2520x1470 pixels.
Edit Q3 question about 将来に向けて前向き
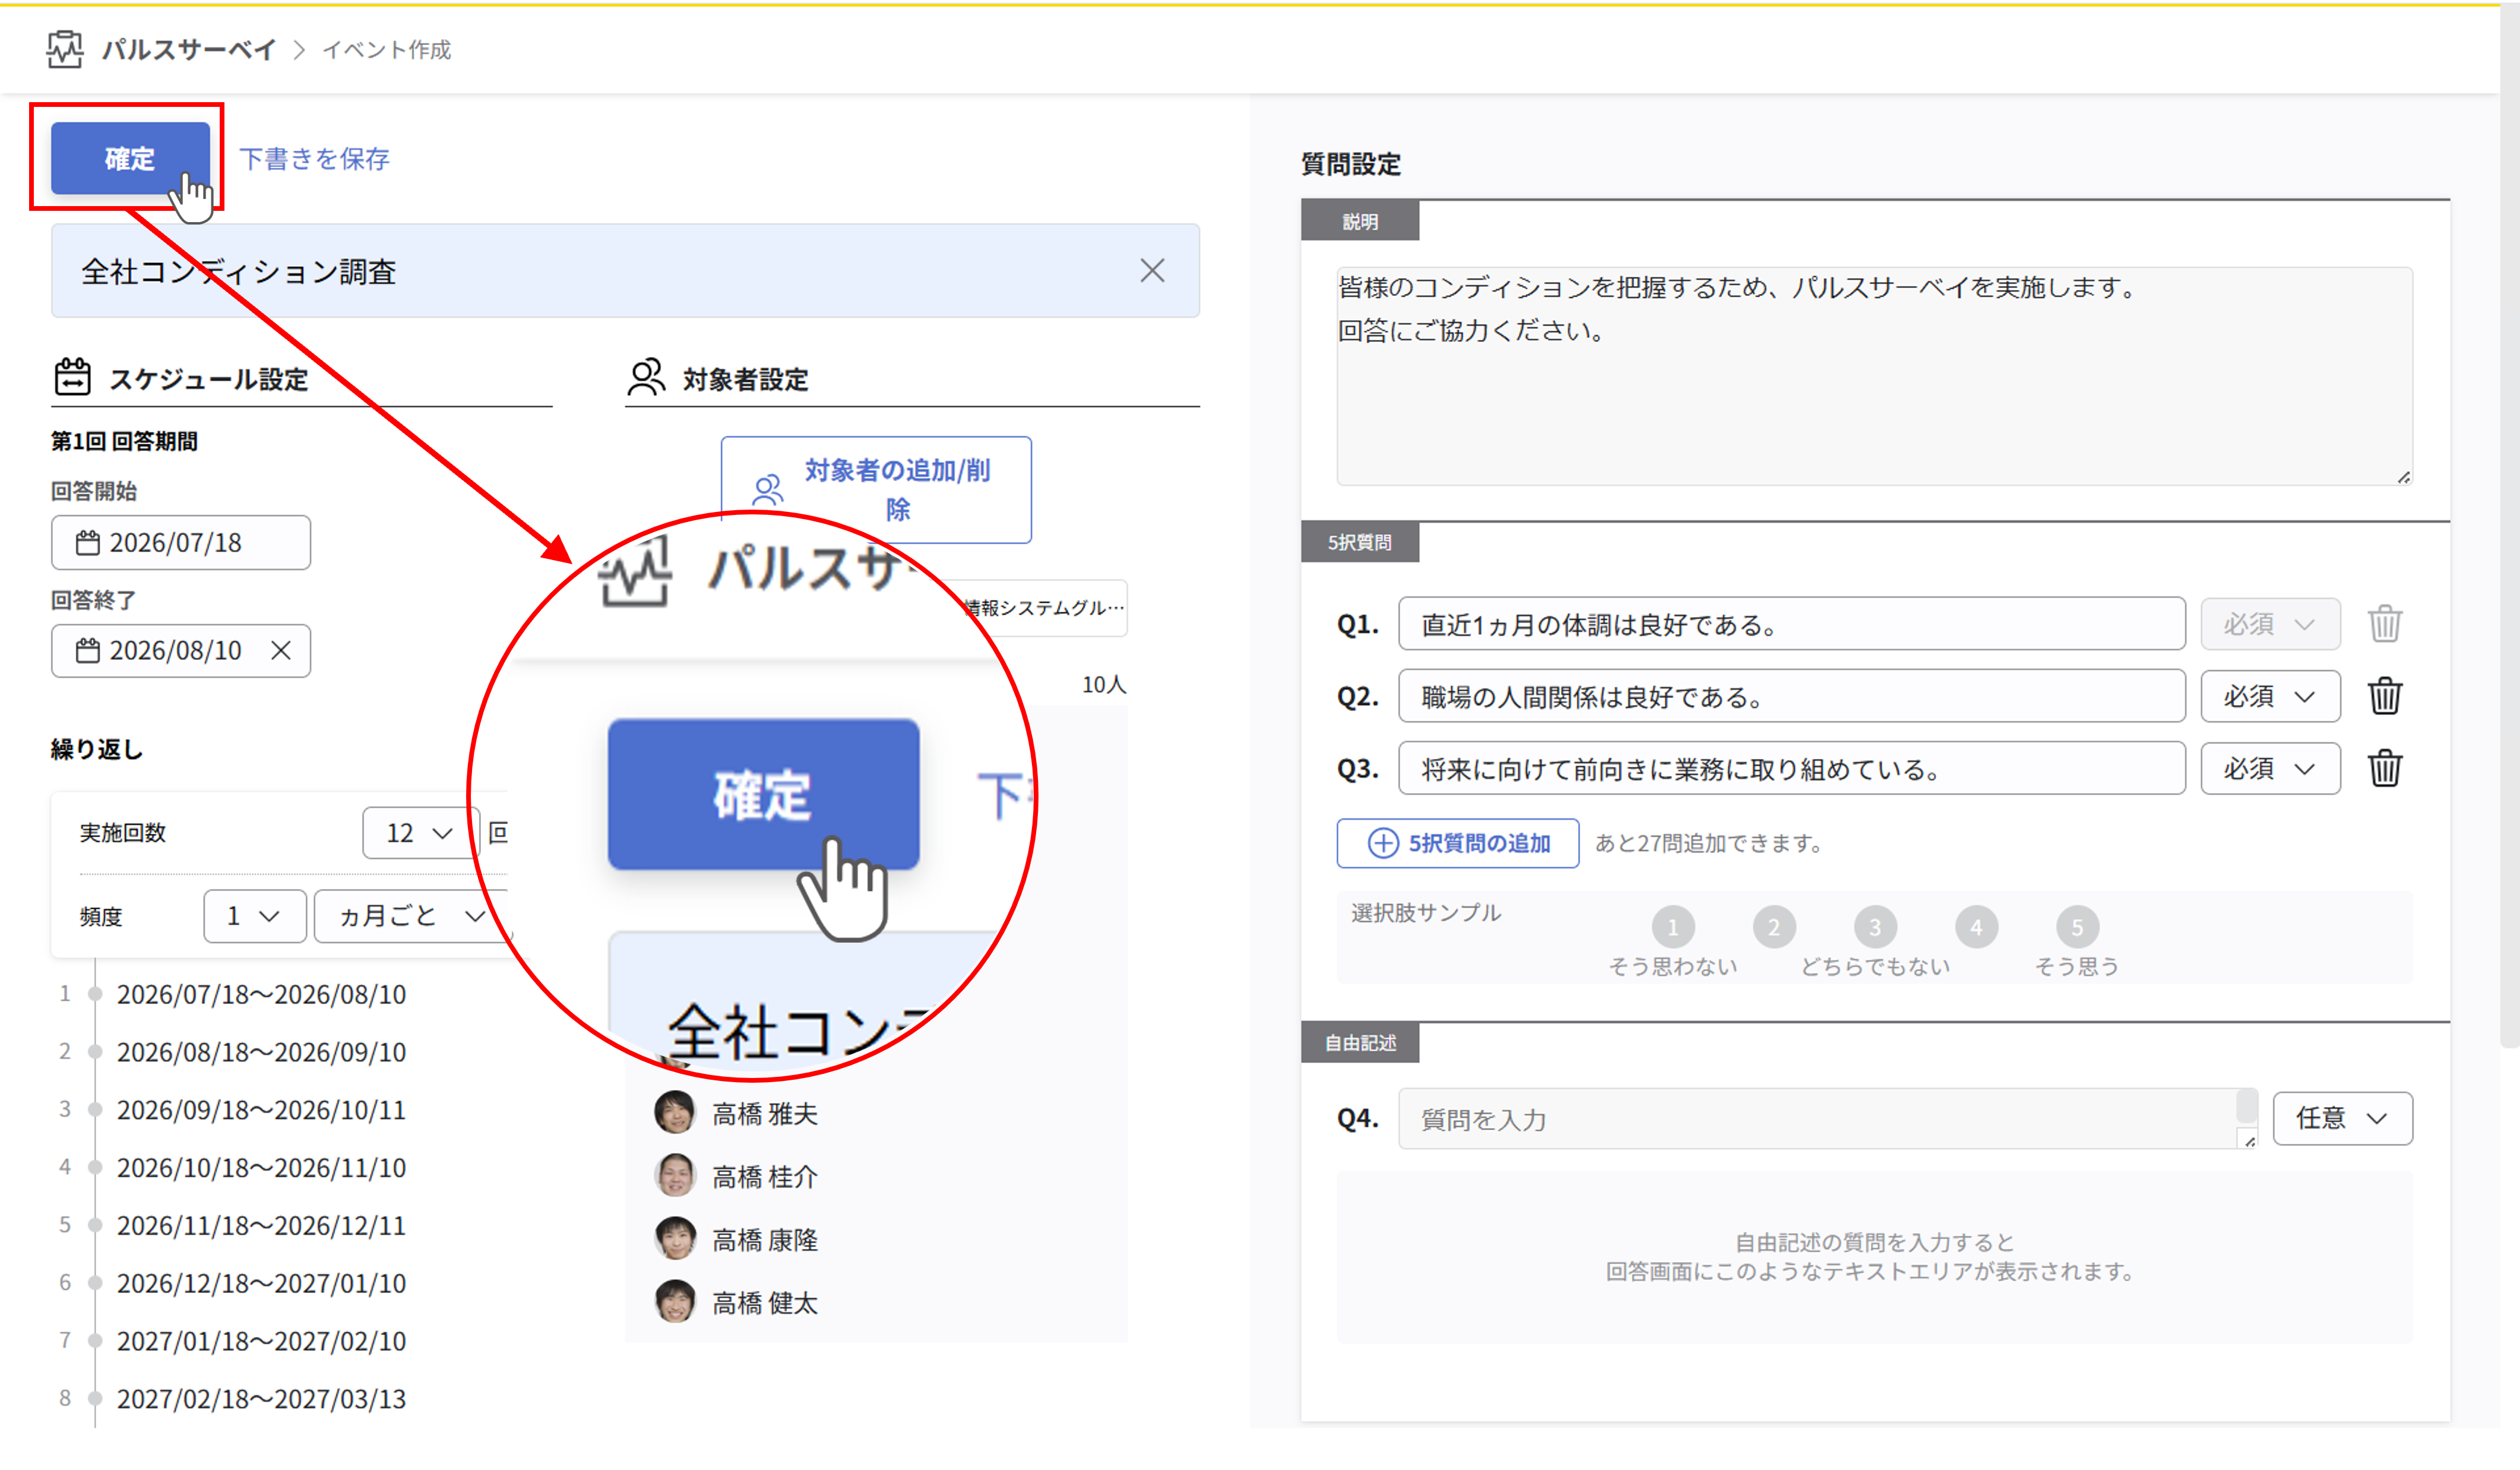click(x=1791, y=768)
